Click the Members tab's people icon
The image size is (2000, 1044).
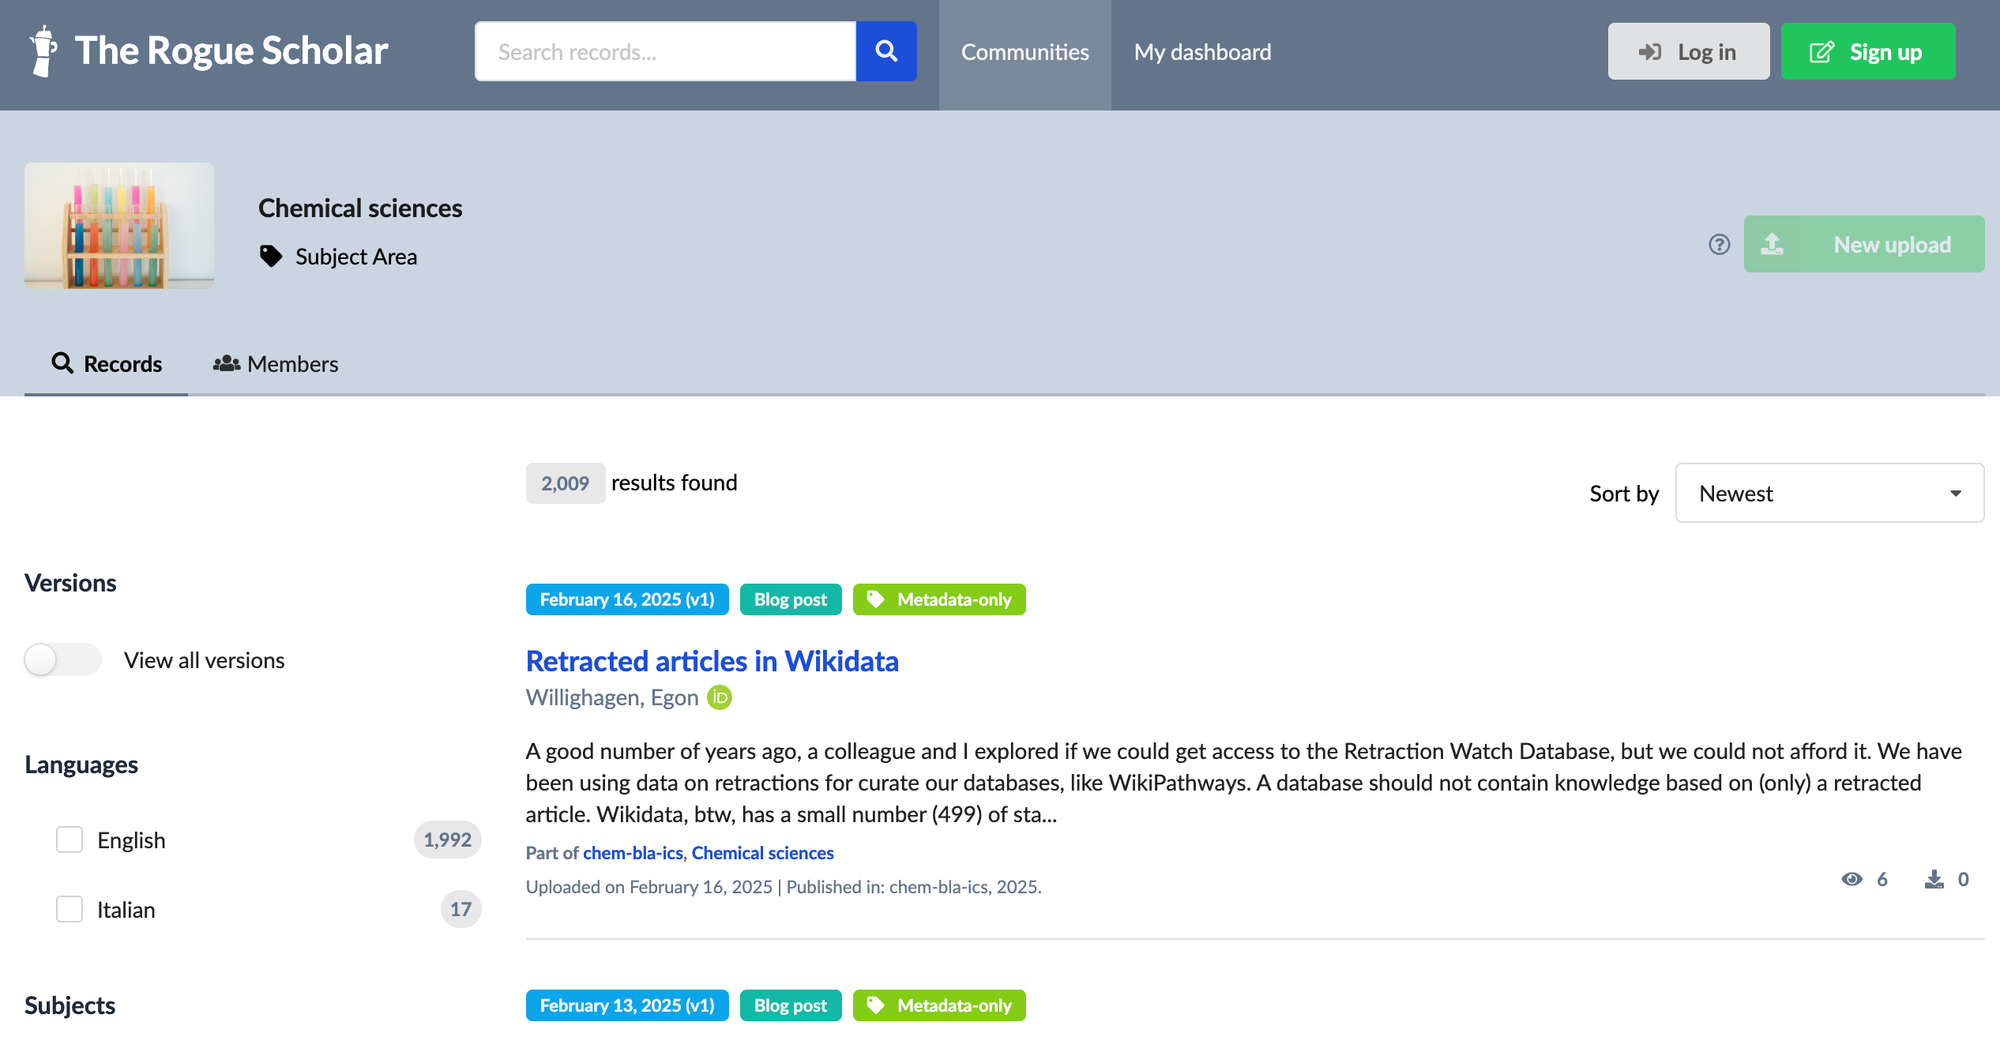coord(227,364)
